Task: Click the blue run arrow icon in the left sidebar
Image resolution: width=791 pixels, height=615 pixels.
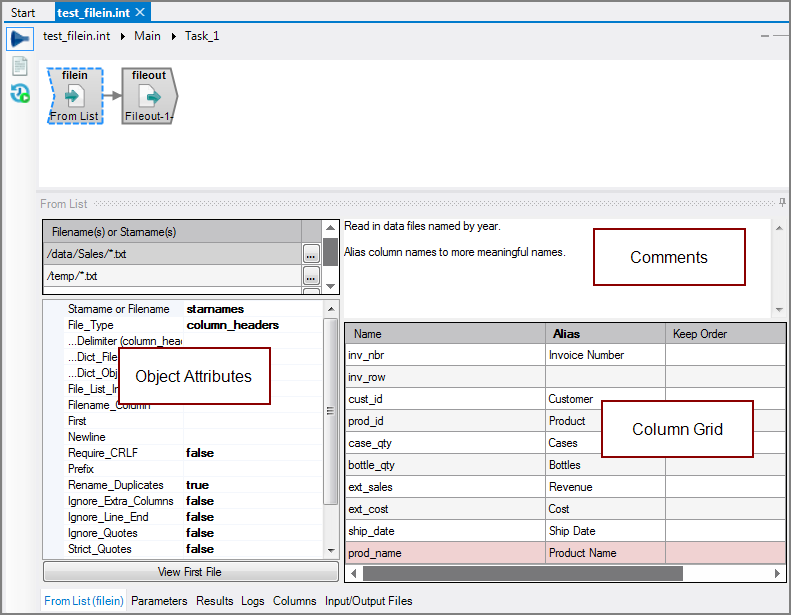Action: [x=19, y=39]
